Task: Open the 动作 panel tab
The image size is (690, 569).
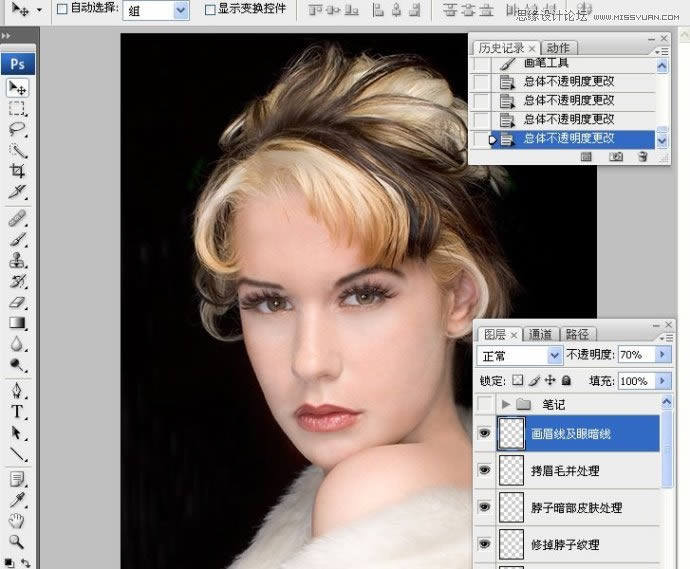Action: [x=558, y=47]
